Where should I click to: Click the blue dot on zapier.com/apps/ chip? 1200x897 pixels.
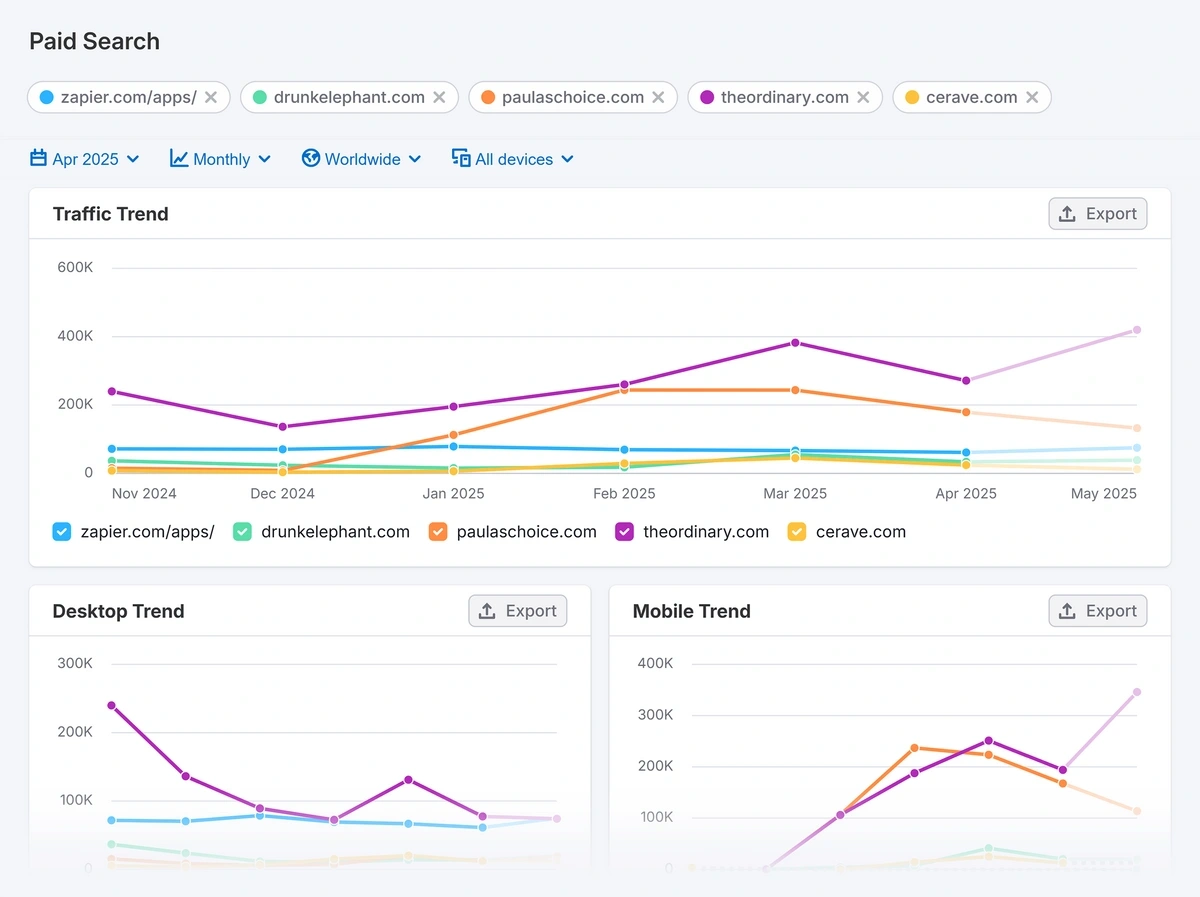[46, 97]
